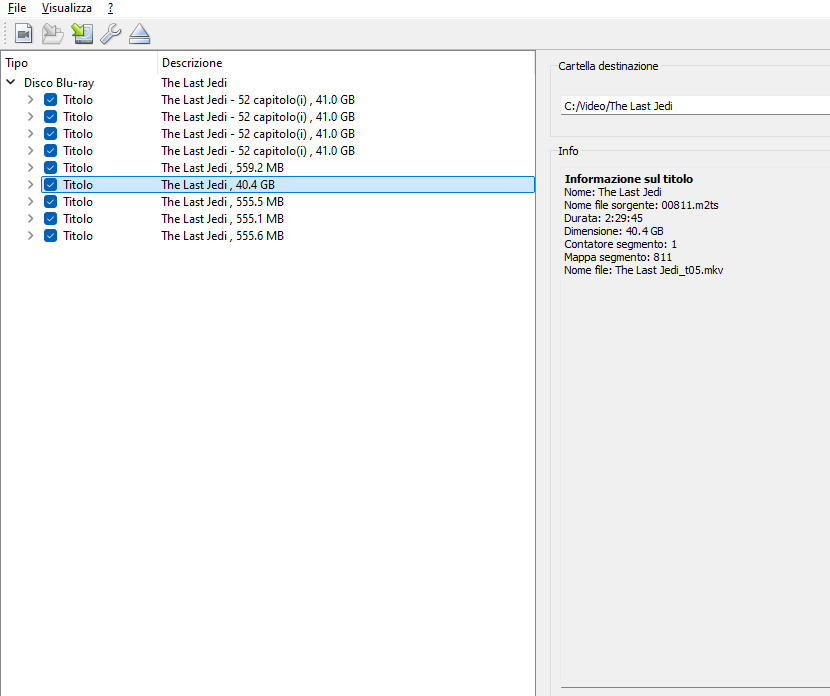Click the 'Info' group label
This screenshot has height=696, width=830.
(568, 151)
